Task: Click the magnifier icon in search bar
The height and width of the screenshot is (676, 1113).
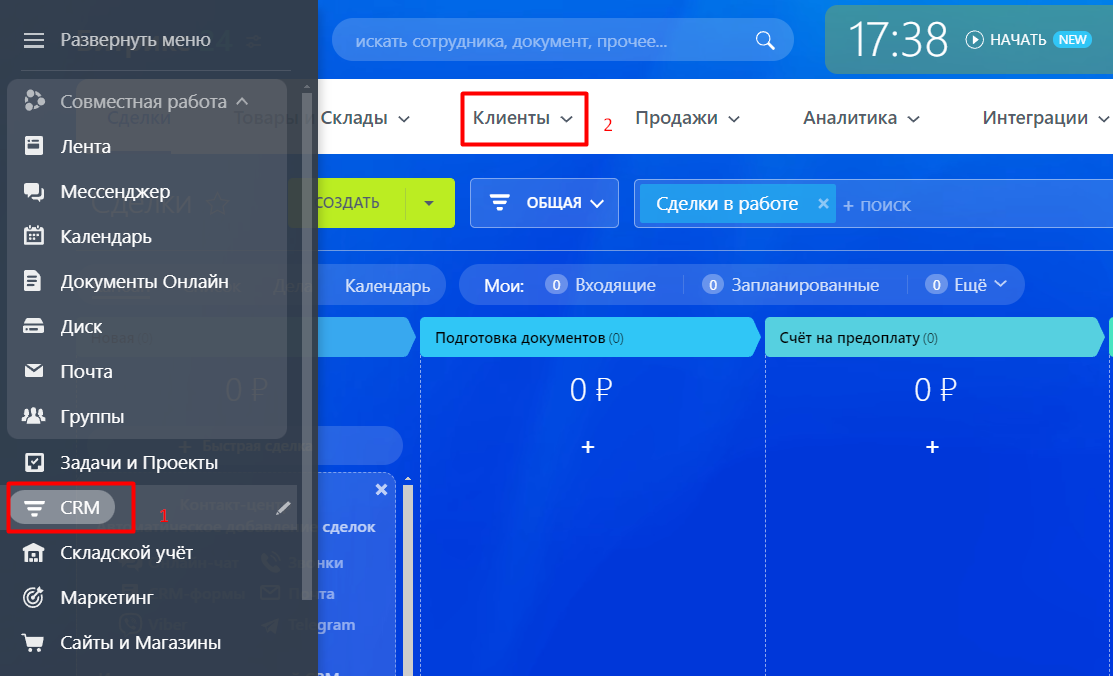Action: point(765,41)
